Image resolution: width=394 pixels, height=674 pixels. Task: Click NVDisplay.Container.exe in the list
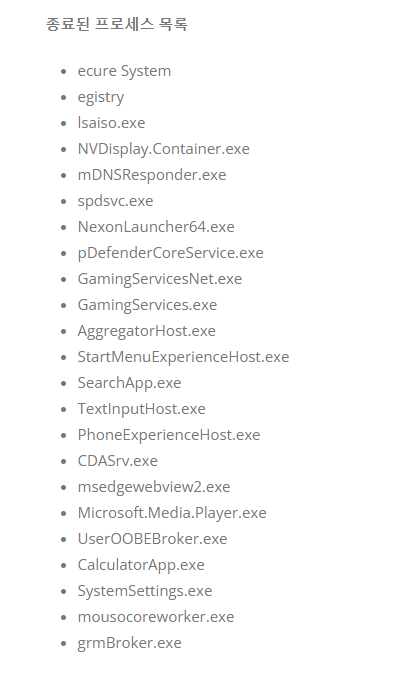point(163,149)
